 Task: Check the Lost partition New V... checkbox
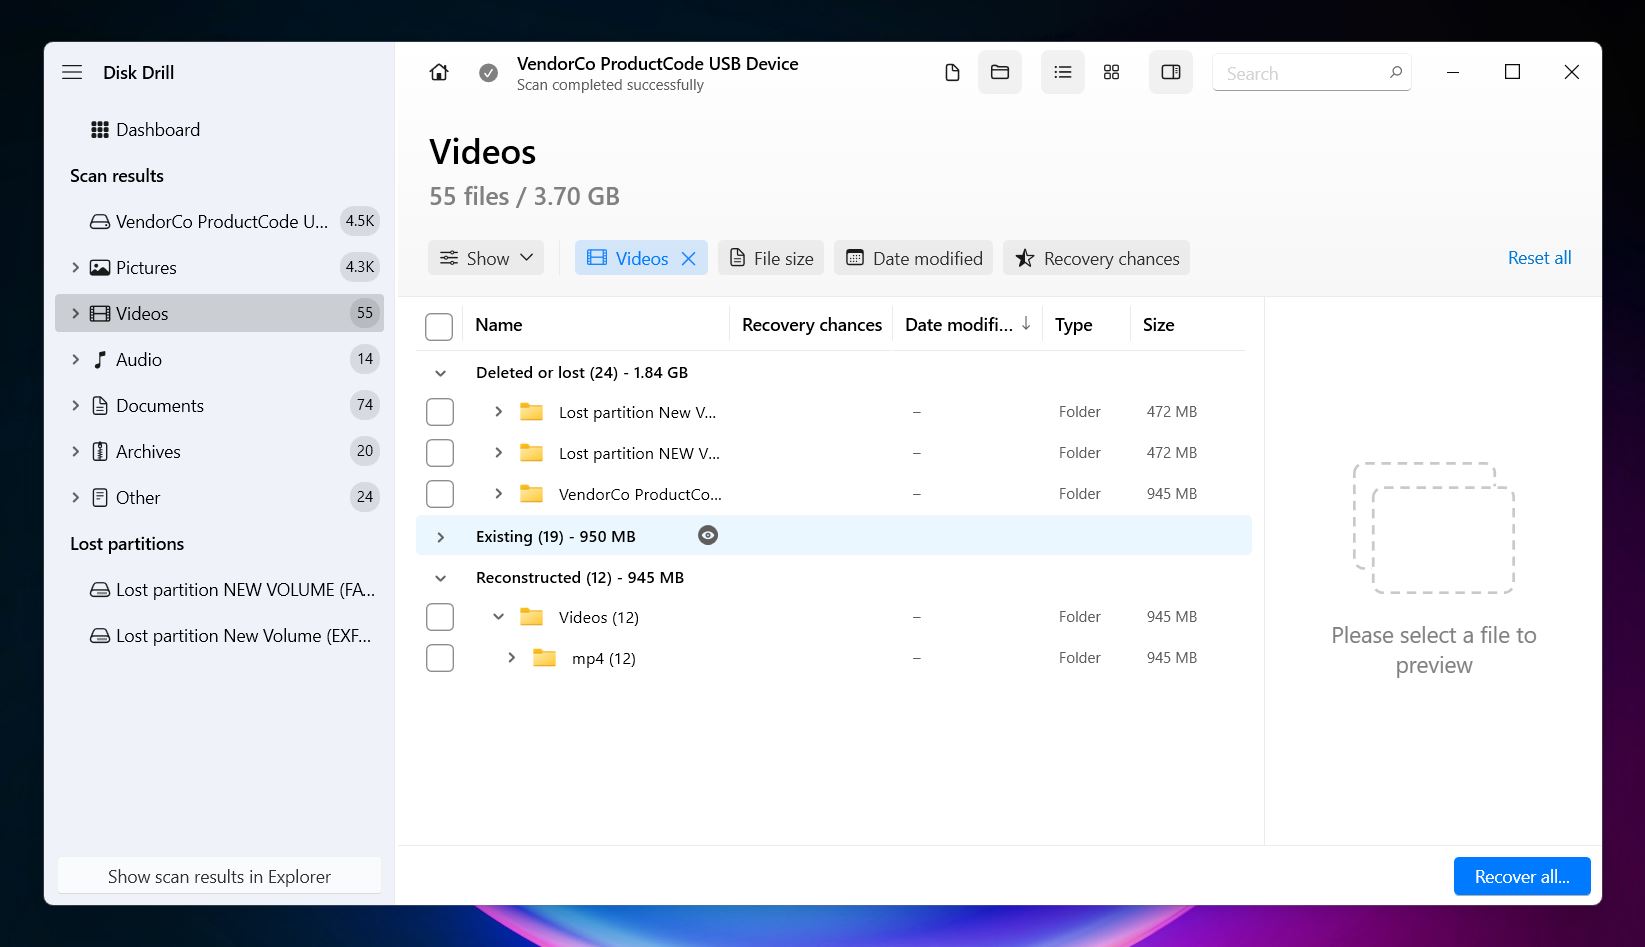click(440, 412)
